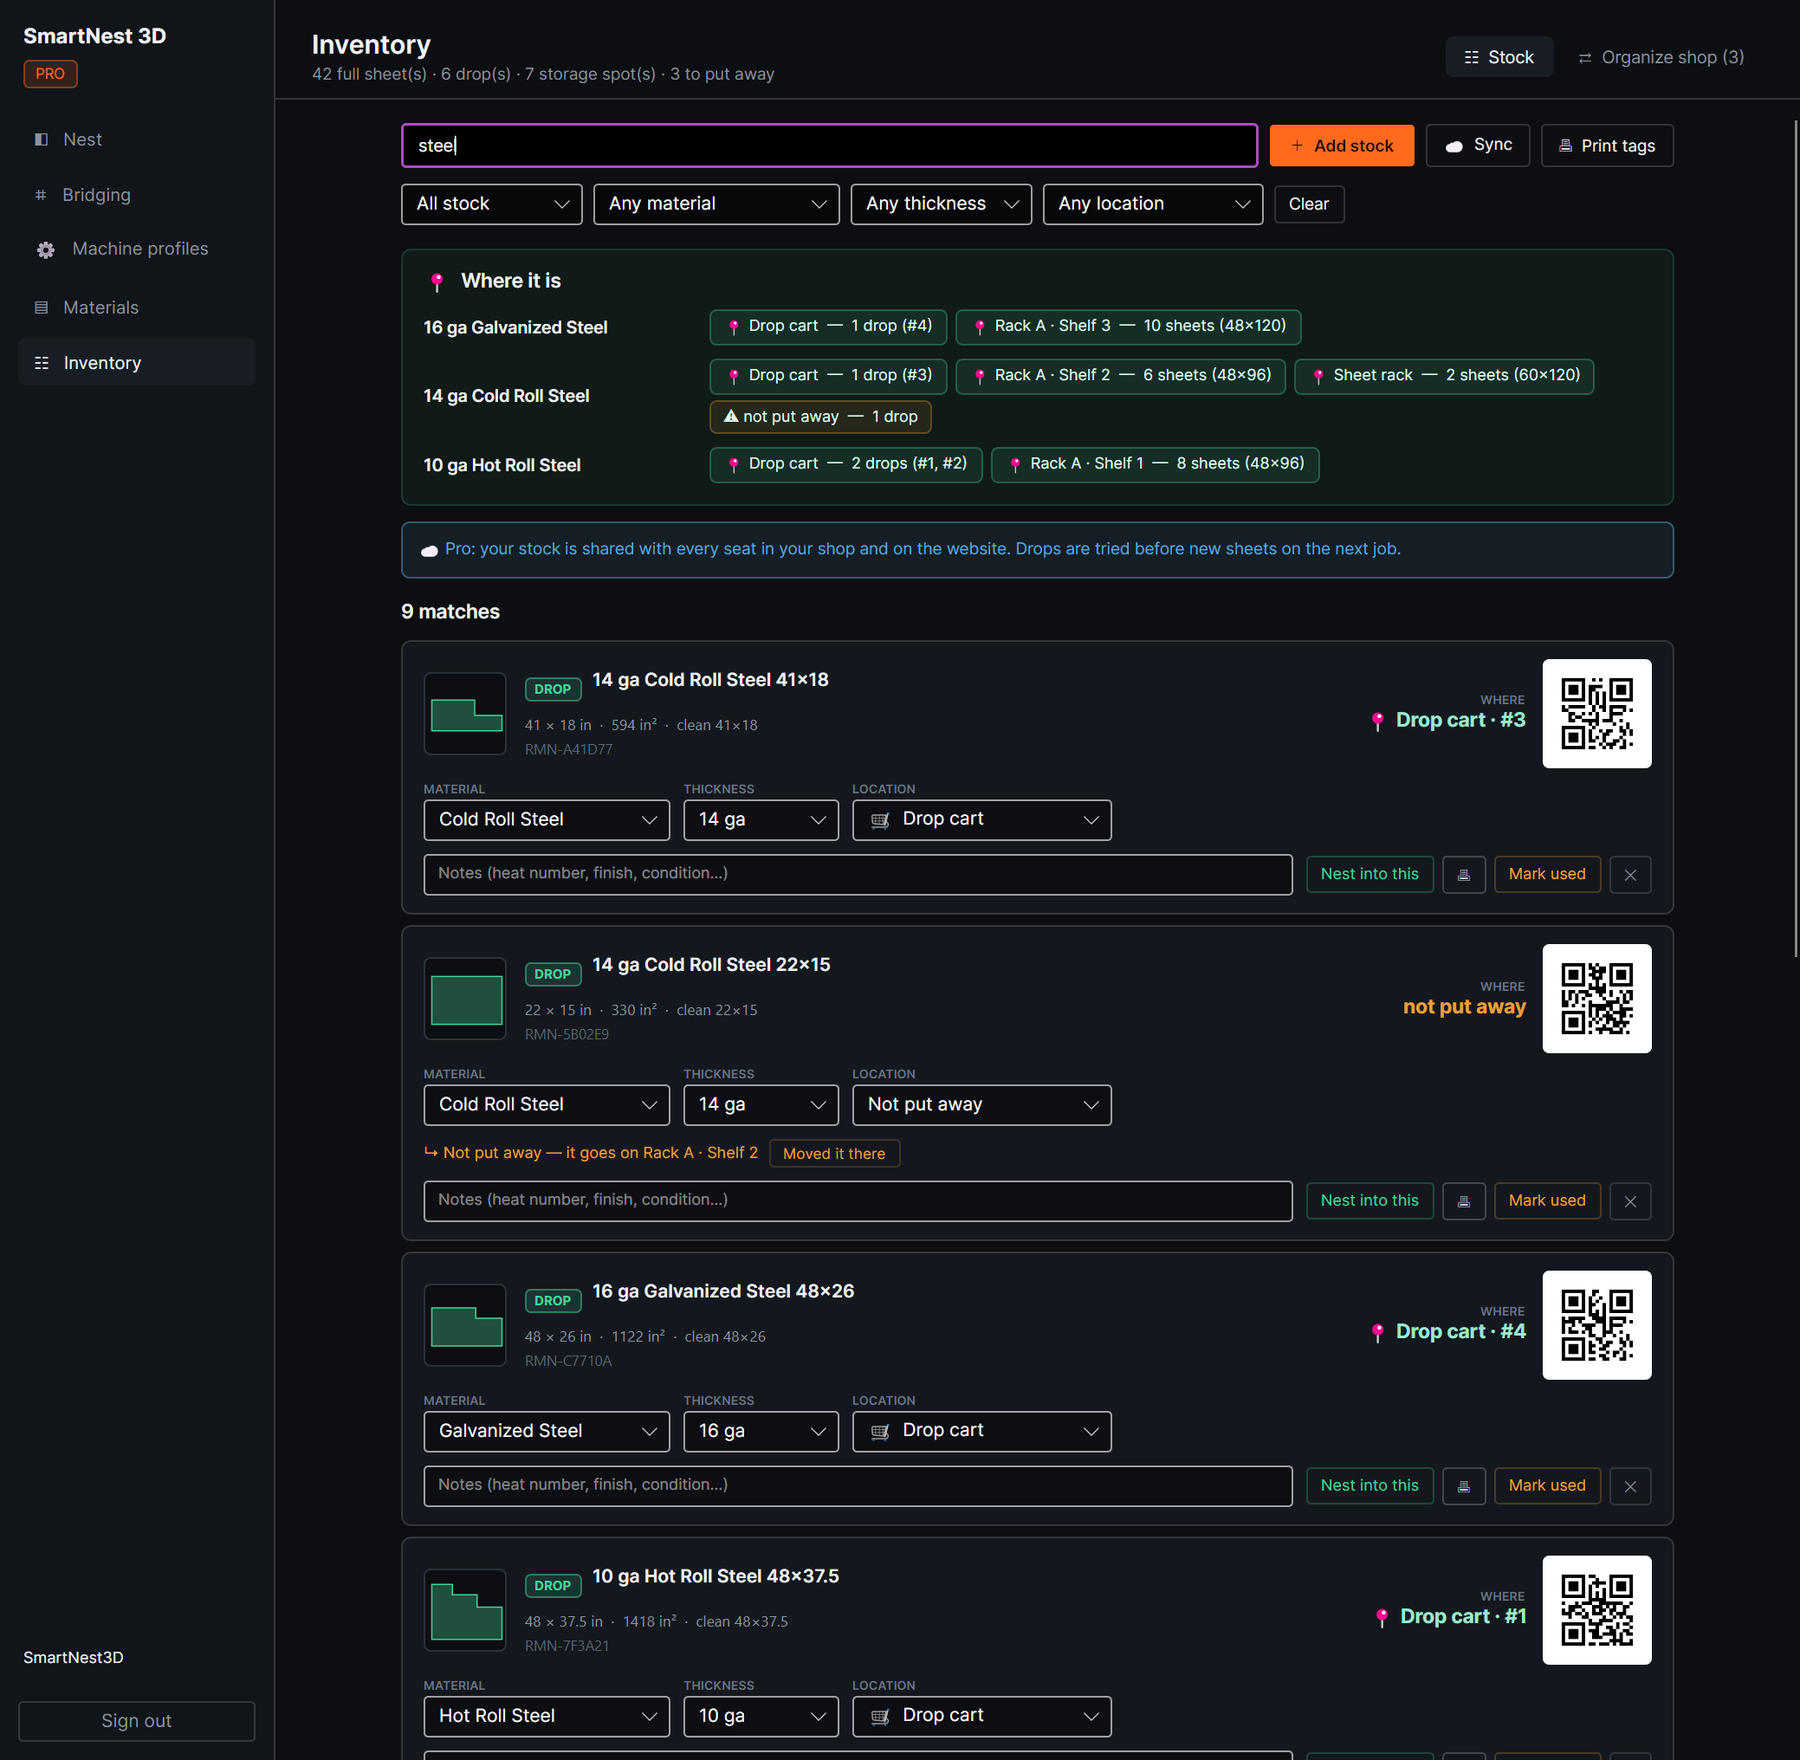Click the print icon on the 41×18 drop card
Viewport: 1800px width, 1760px height.
click(1464, 875)
